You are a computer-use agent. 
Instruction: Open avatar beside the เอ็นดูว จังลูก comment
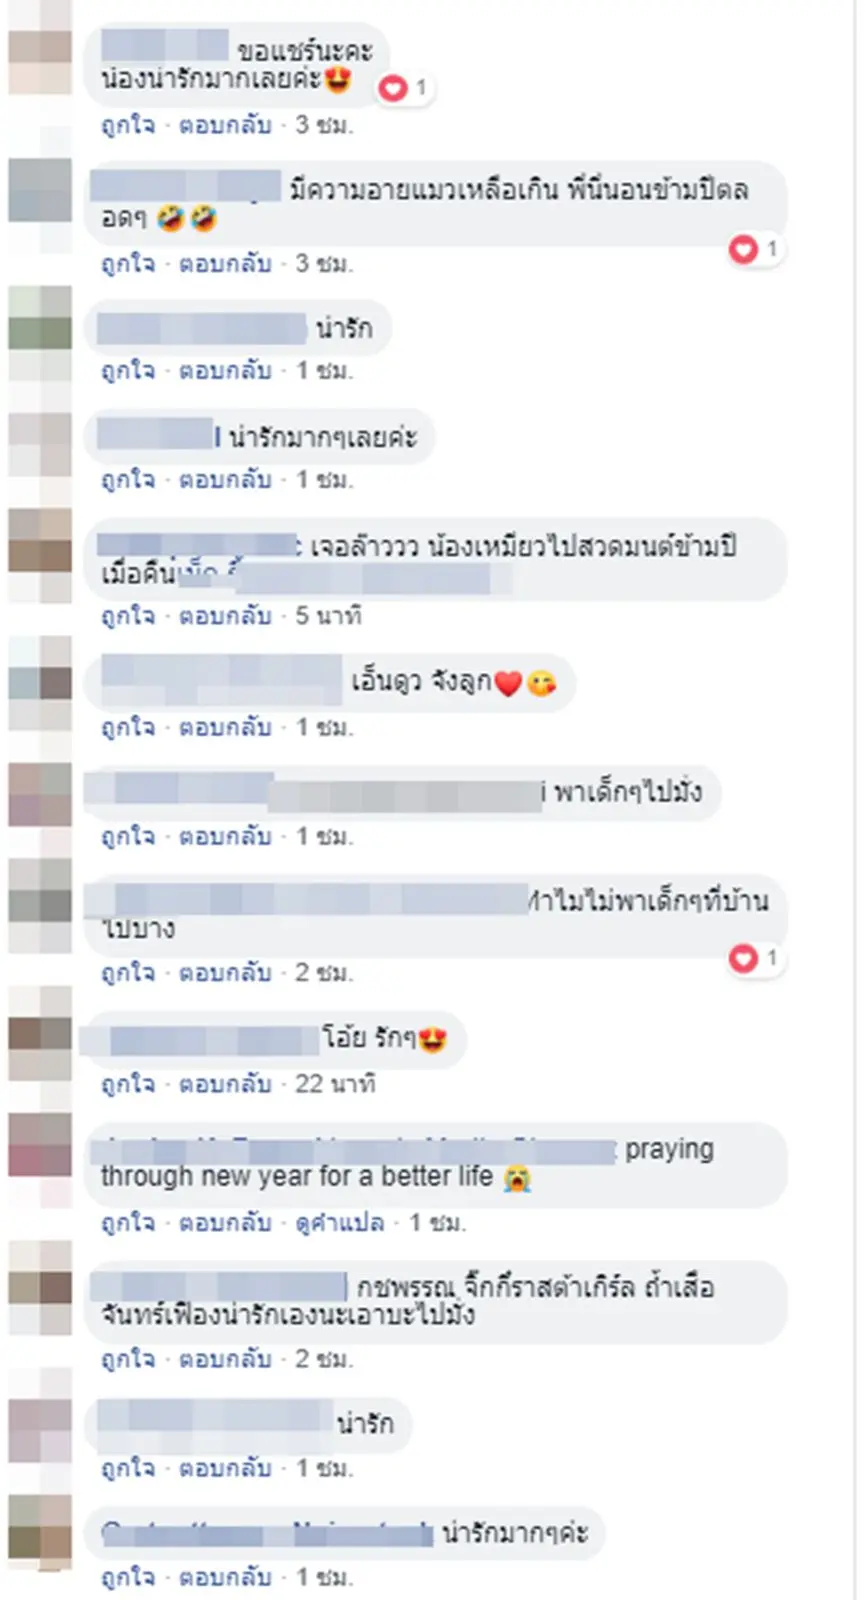pos(40,669)
